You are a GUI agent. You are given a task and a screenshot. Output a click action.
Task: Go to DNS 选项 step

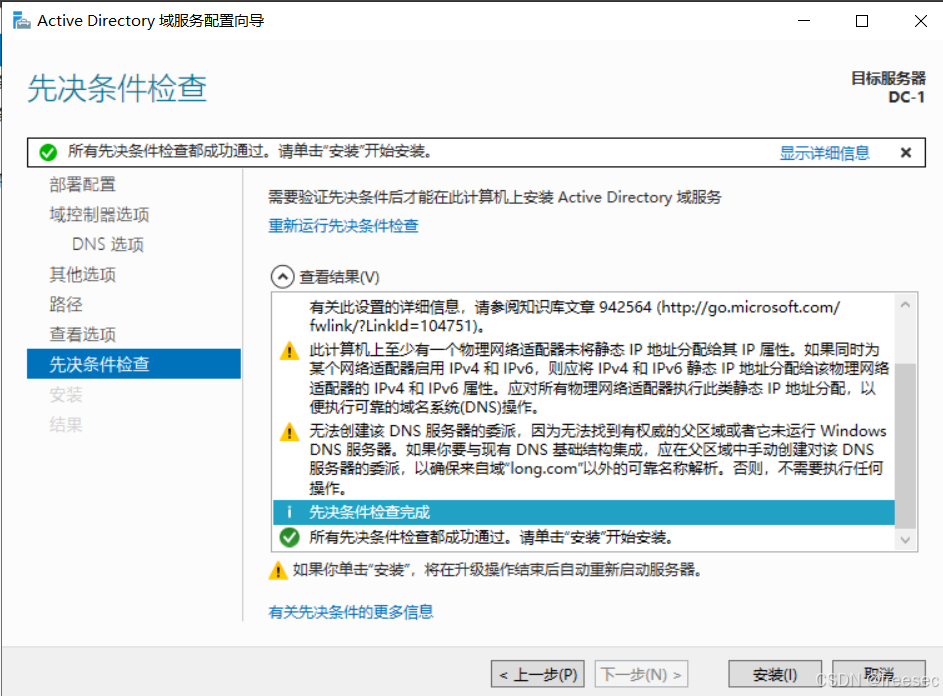[108, 244]
